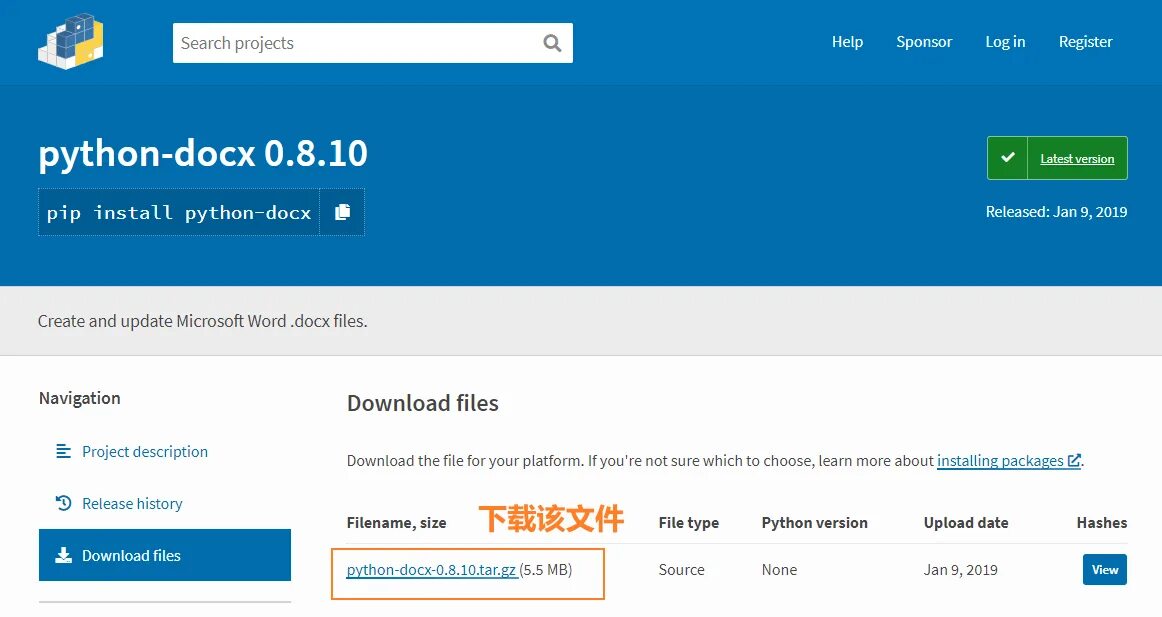Click the search magnifier icon
The height and width of the screenshot is (617, 1162).
coord(552,43)
